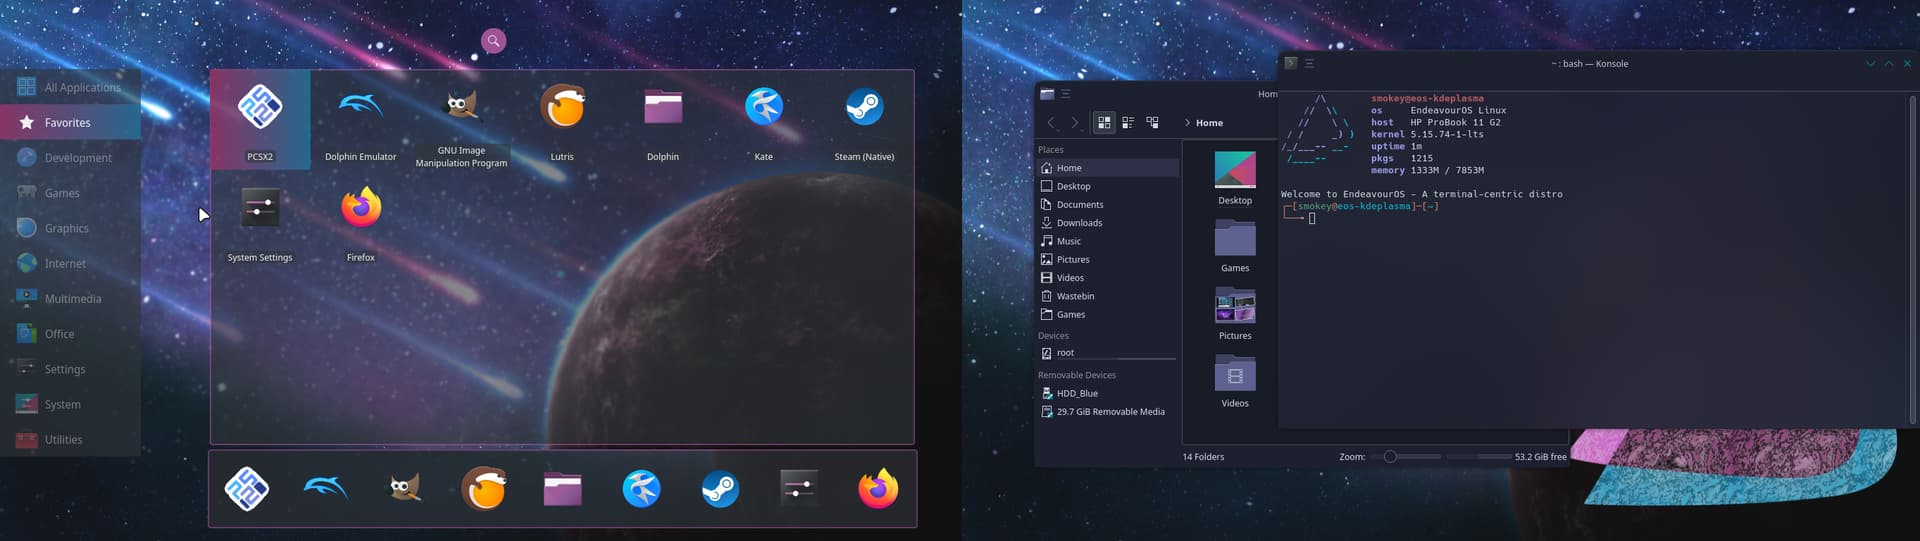This screenshot has width=1920, height=541.
Task: Click the Konsole terminal icon in title bar
Action: [x=1290, y=63]
